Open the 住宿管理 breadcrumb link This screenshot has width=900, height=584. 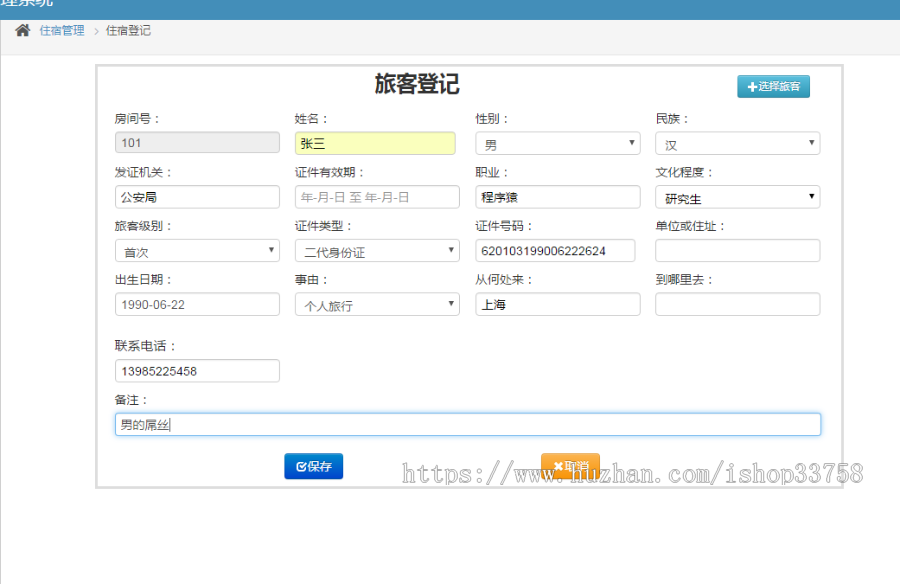(62, 30)
